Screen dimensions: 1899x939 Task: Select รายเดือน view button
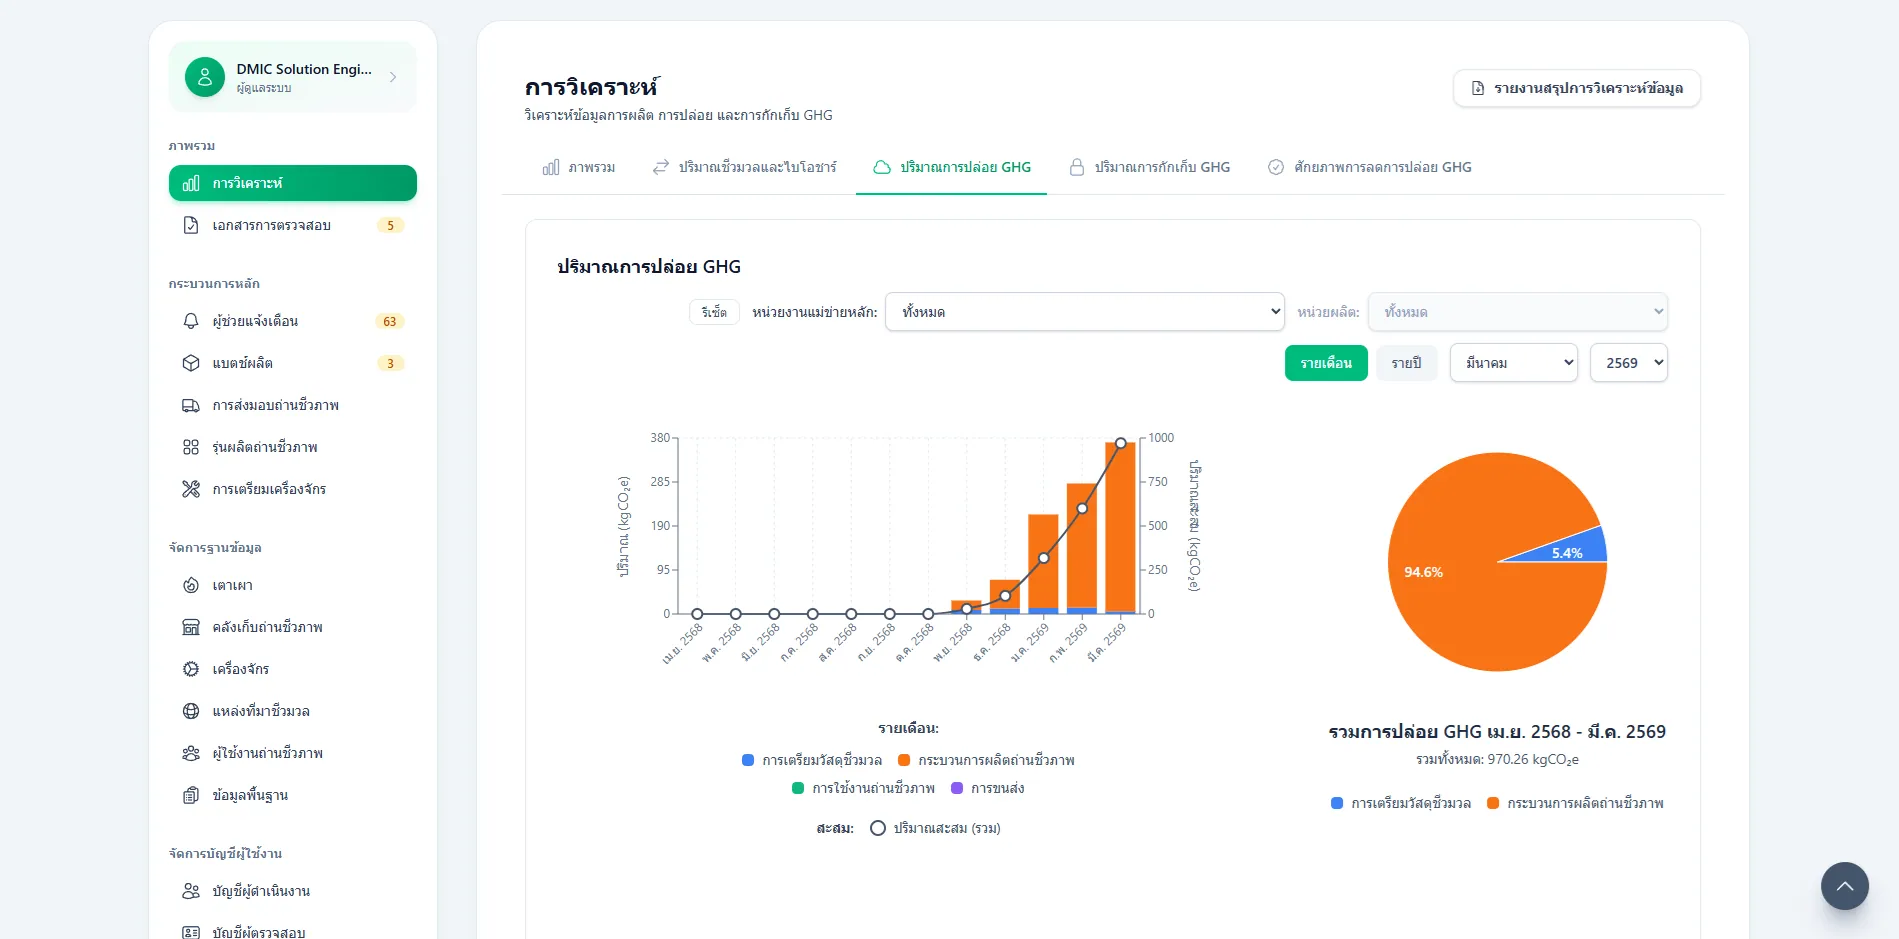(1326, 363)
